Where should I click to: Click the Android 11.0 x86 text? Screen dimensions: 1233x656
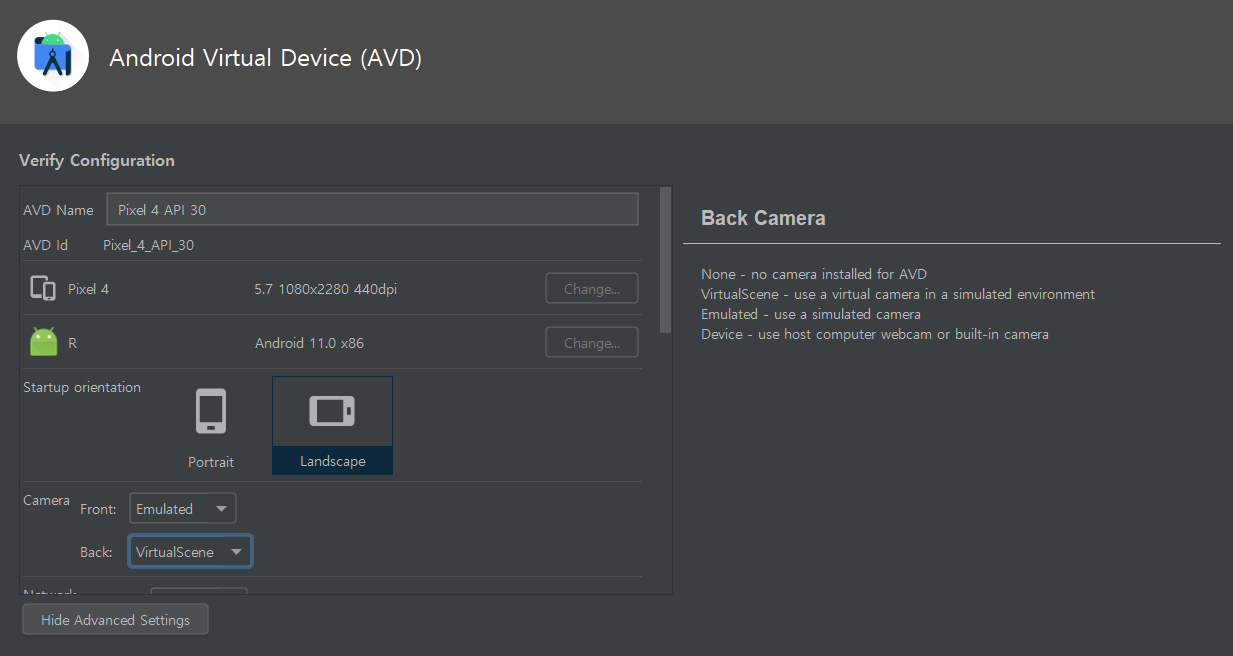tap(310, 343)
